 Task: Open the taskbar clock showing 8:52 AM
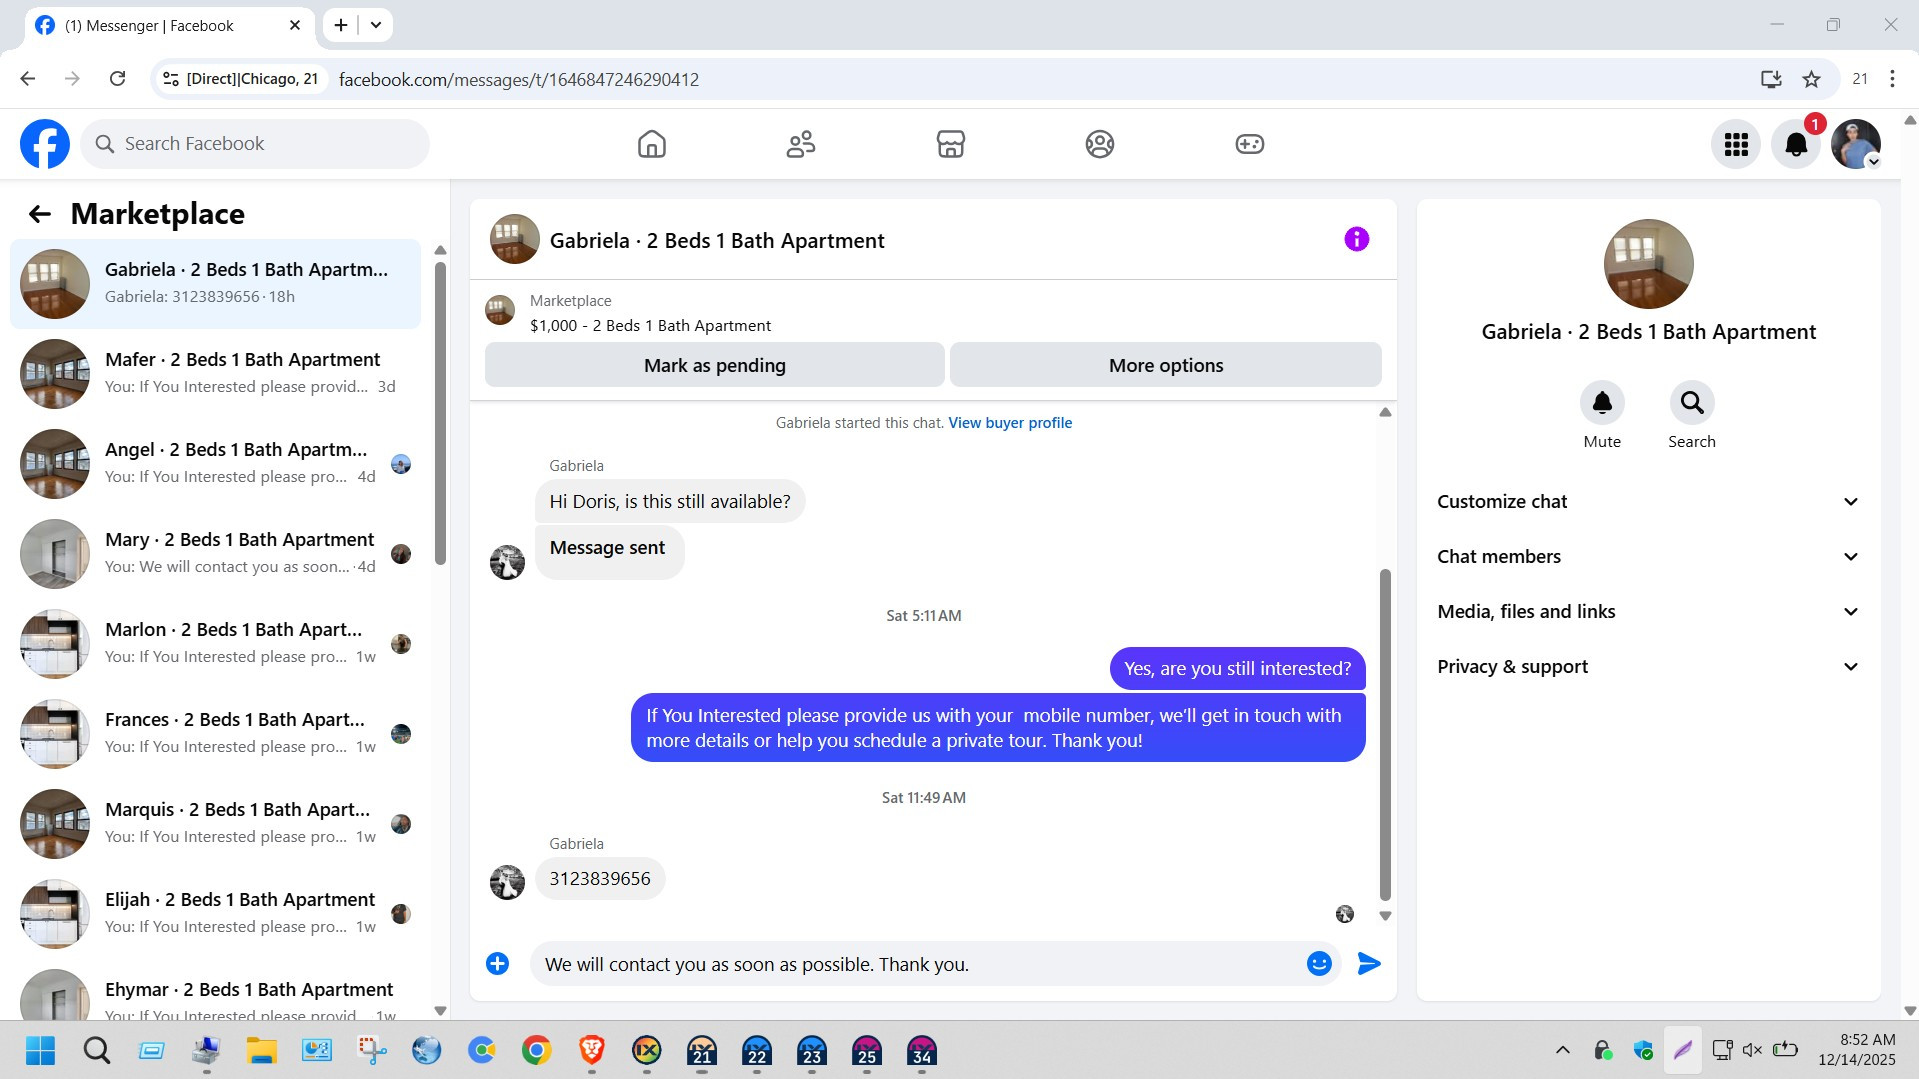(1856, 1050)
